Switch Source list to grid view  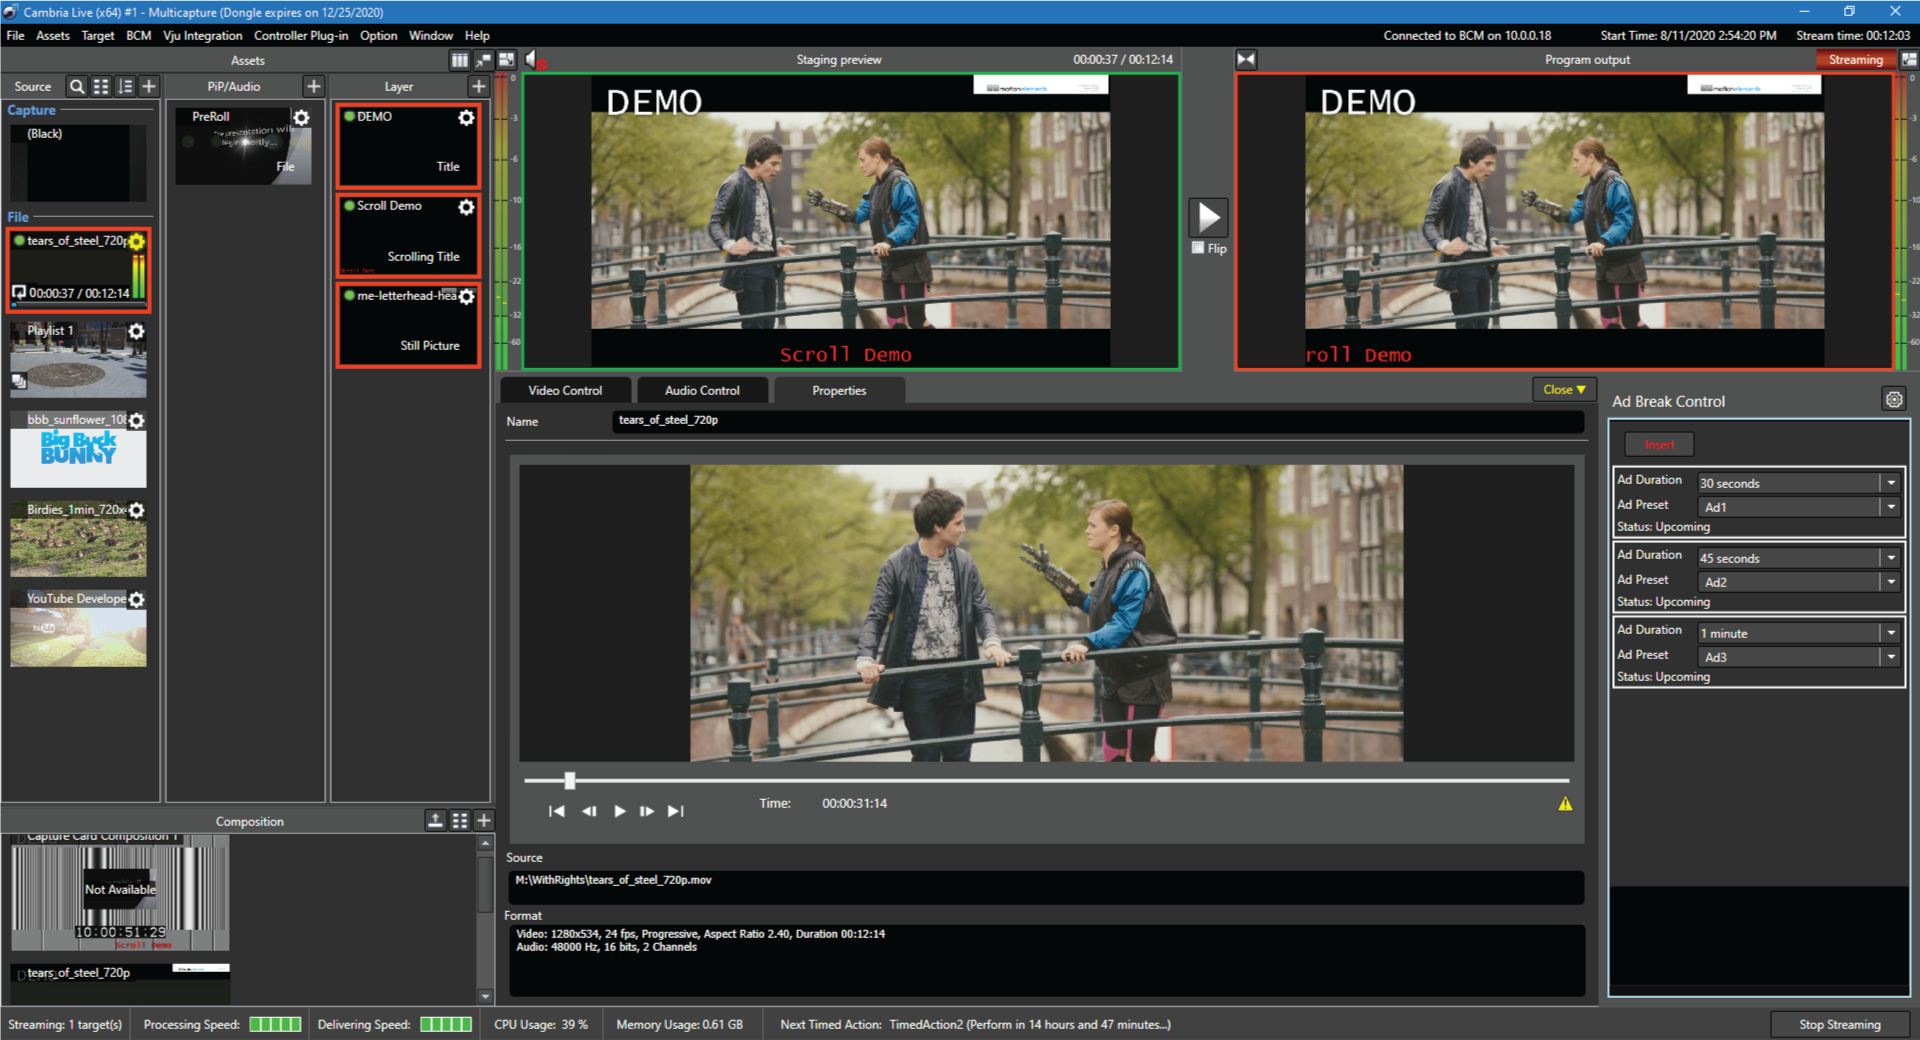tap(101, 86)
